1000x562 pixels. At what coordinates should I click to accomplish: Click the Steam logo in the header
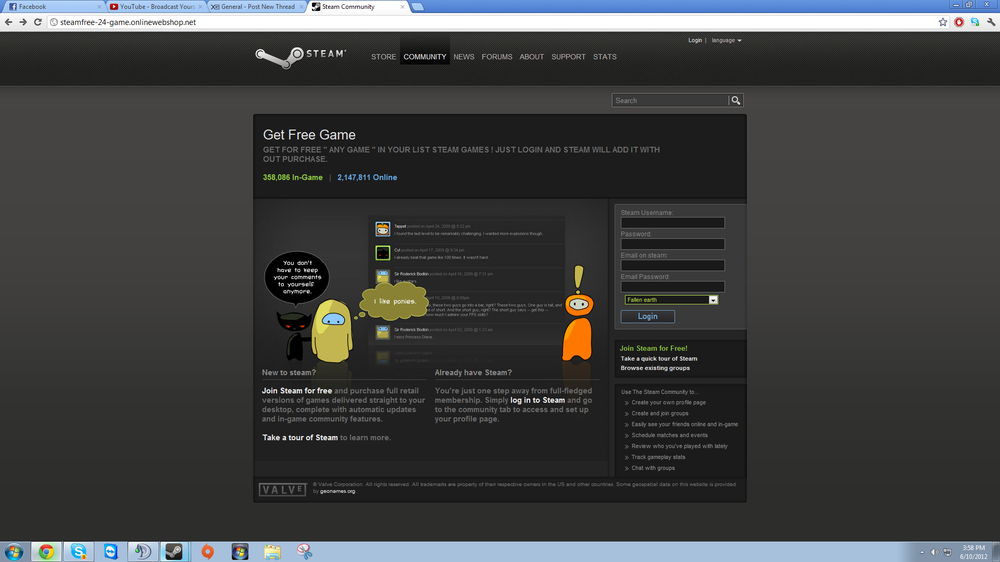pyautogui.click(x=300, y=57)
